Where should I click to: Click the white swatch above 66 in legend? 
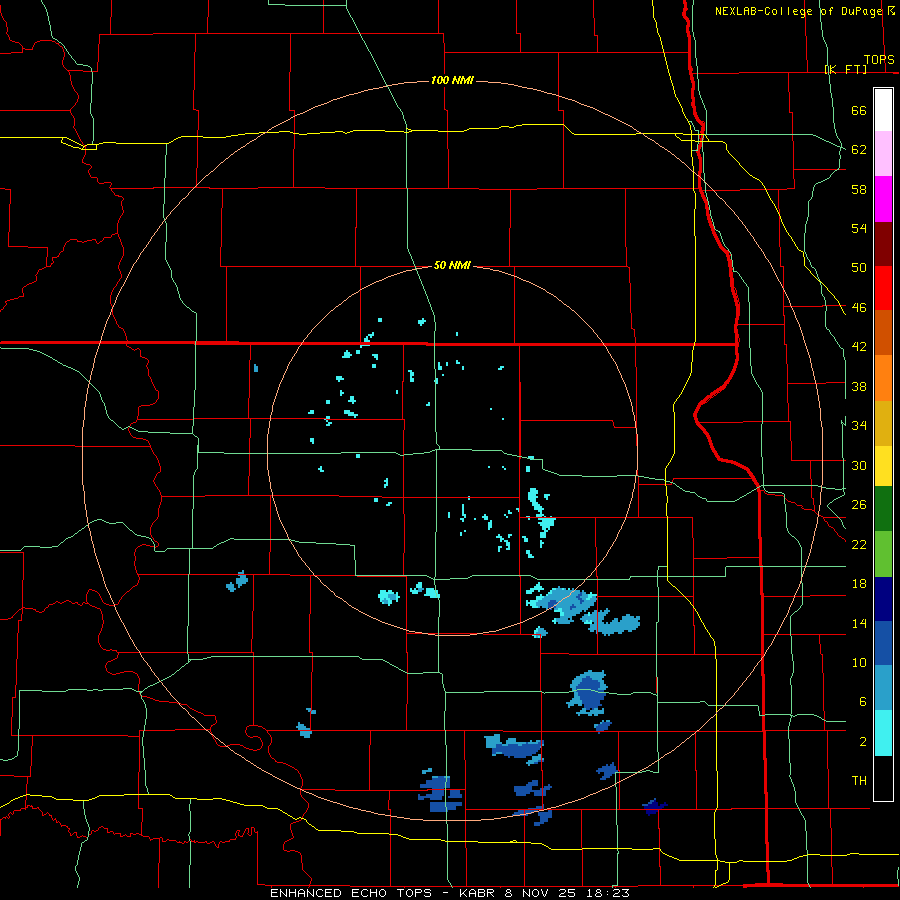point(883,110)
